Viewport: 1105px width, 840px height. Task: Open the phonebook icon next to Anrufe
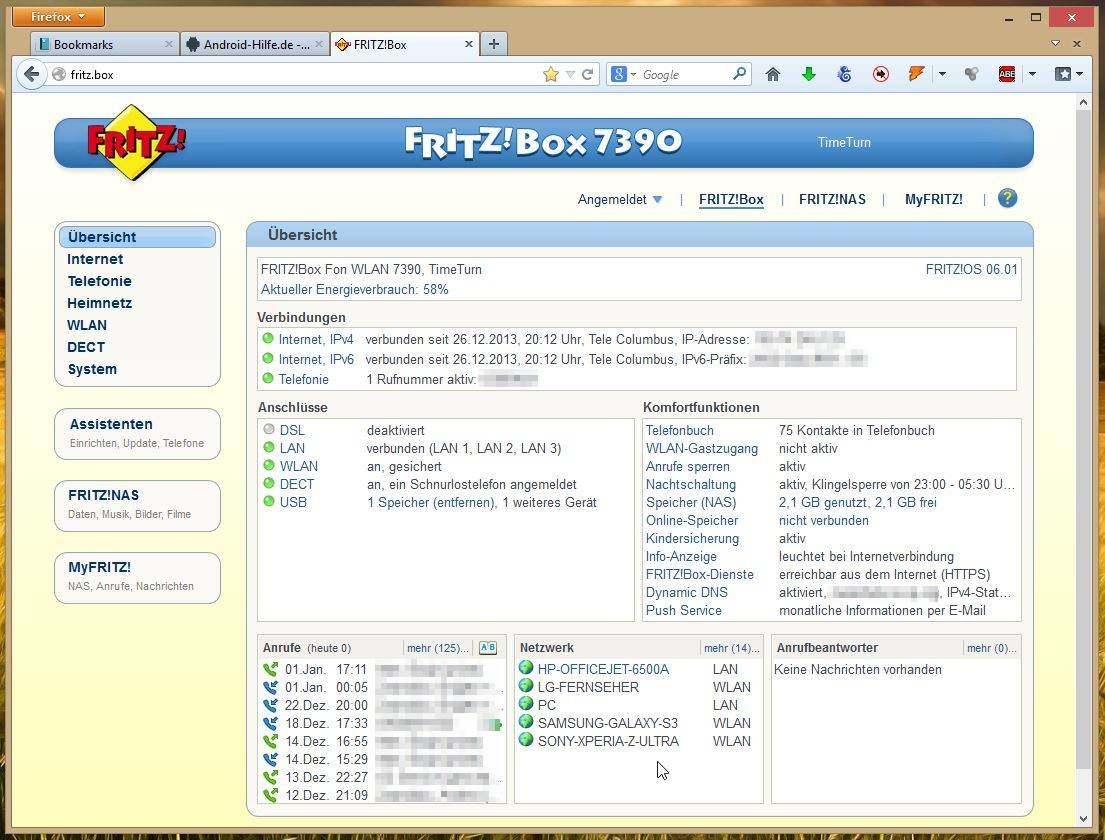click(488, 648)
